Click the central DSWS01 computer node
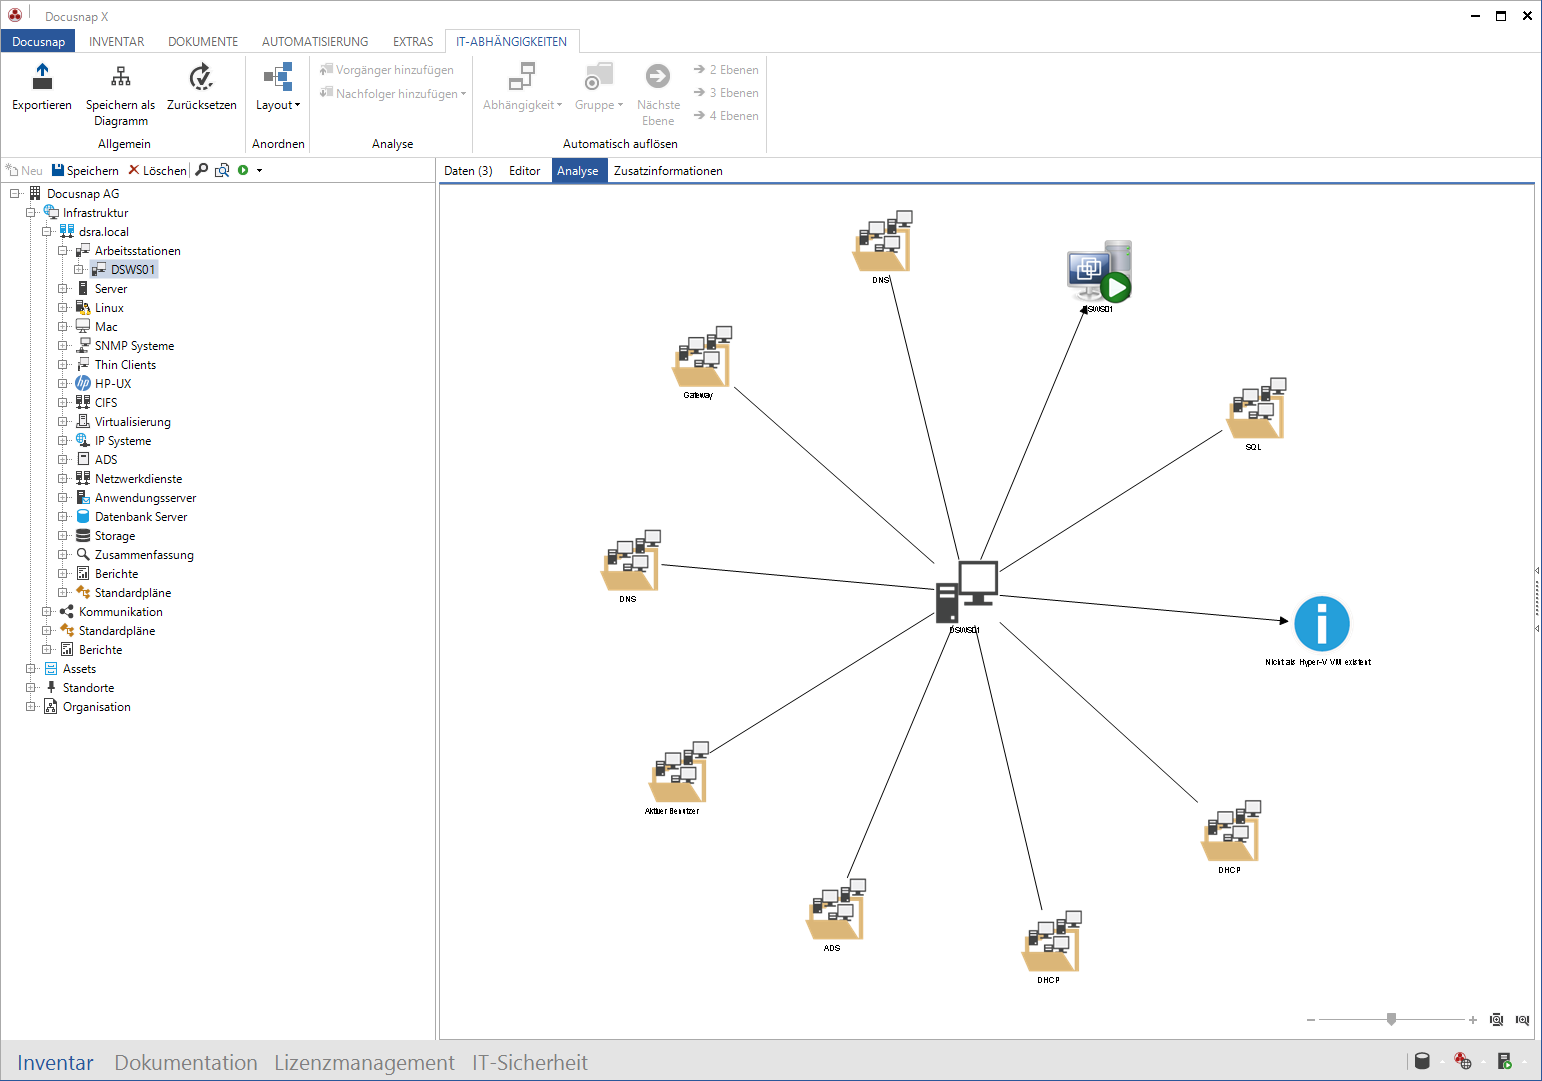Screen dimensions: 1542x1081 (966, 592)
